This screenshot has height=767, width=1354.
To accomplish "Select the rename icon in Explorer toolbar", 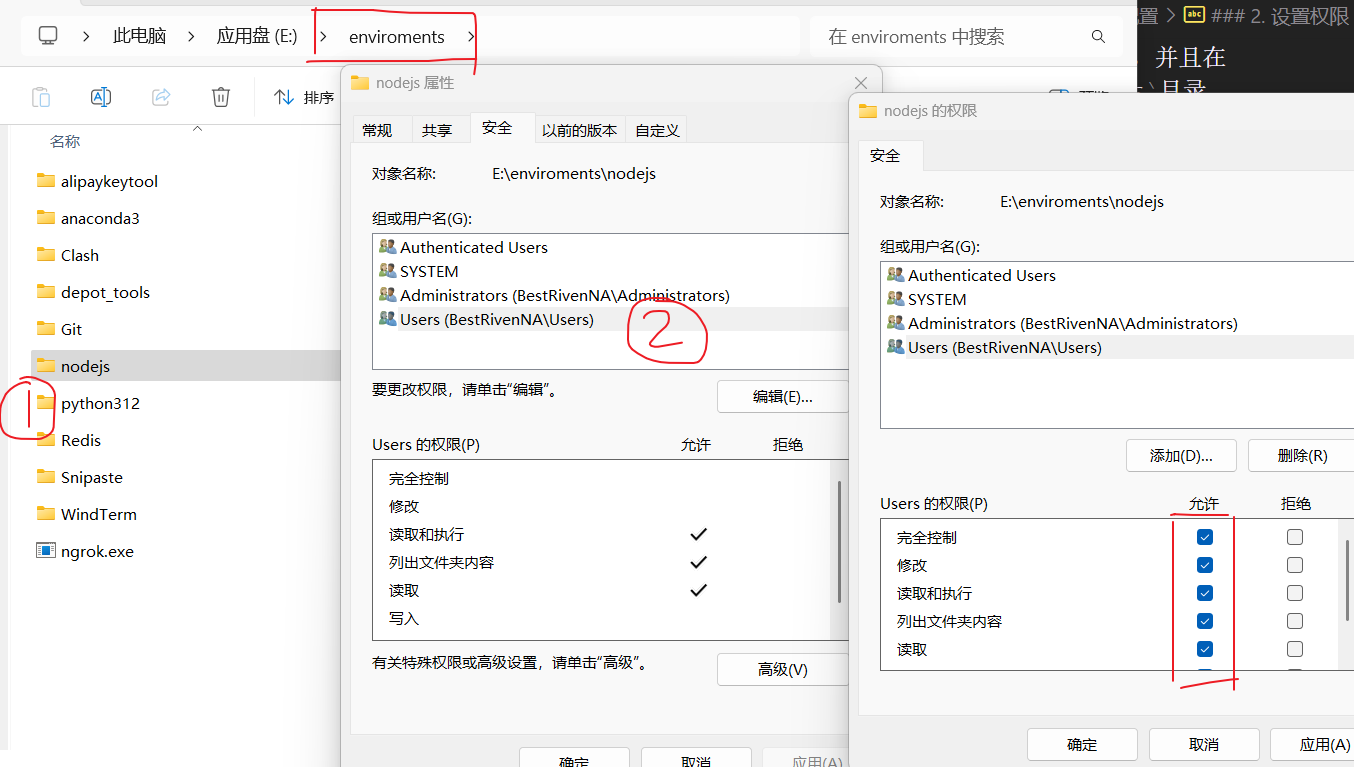I will [x=100, y=96].
